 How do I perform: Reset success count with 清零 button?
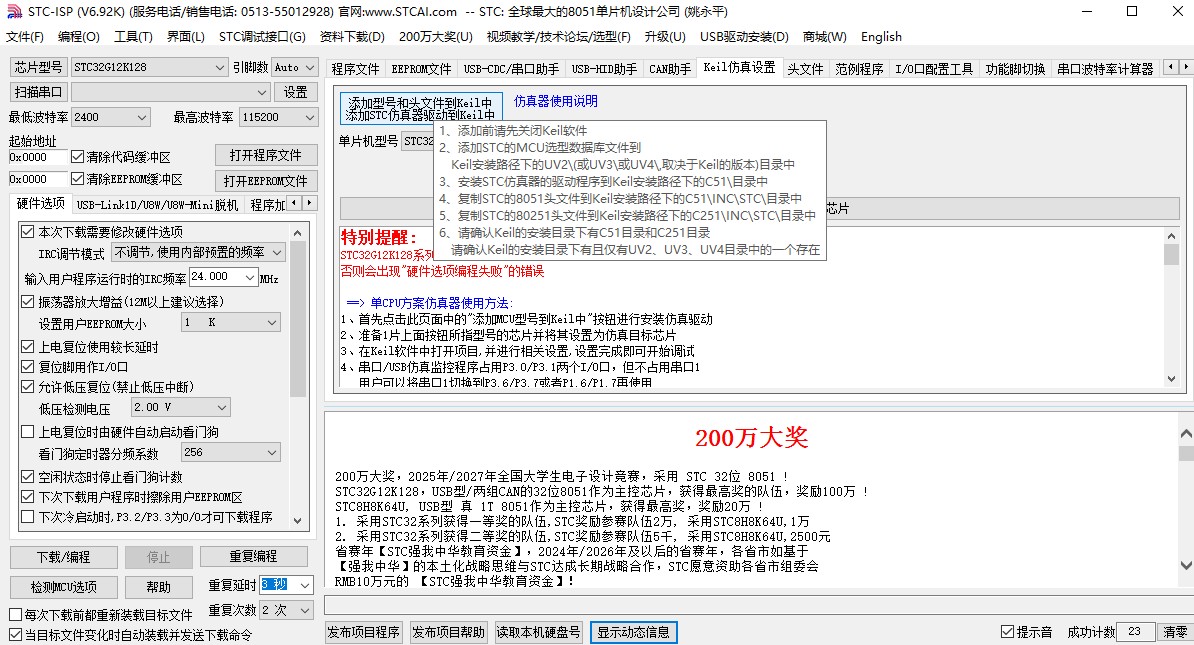(x=1175, y=632)
